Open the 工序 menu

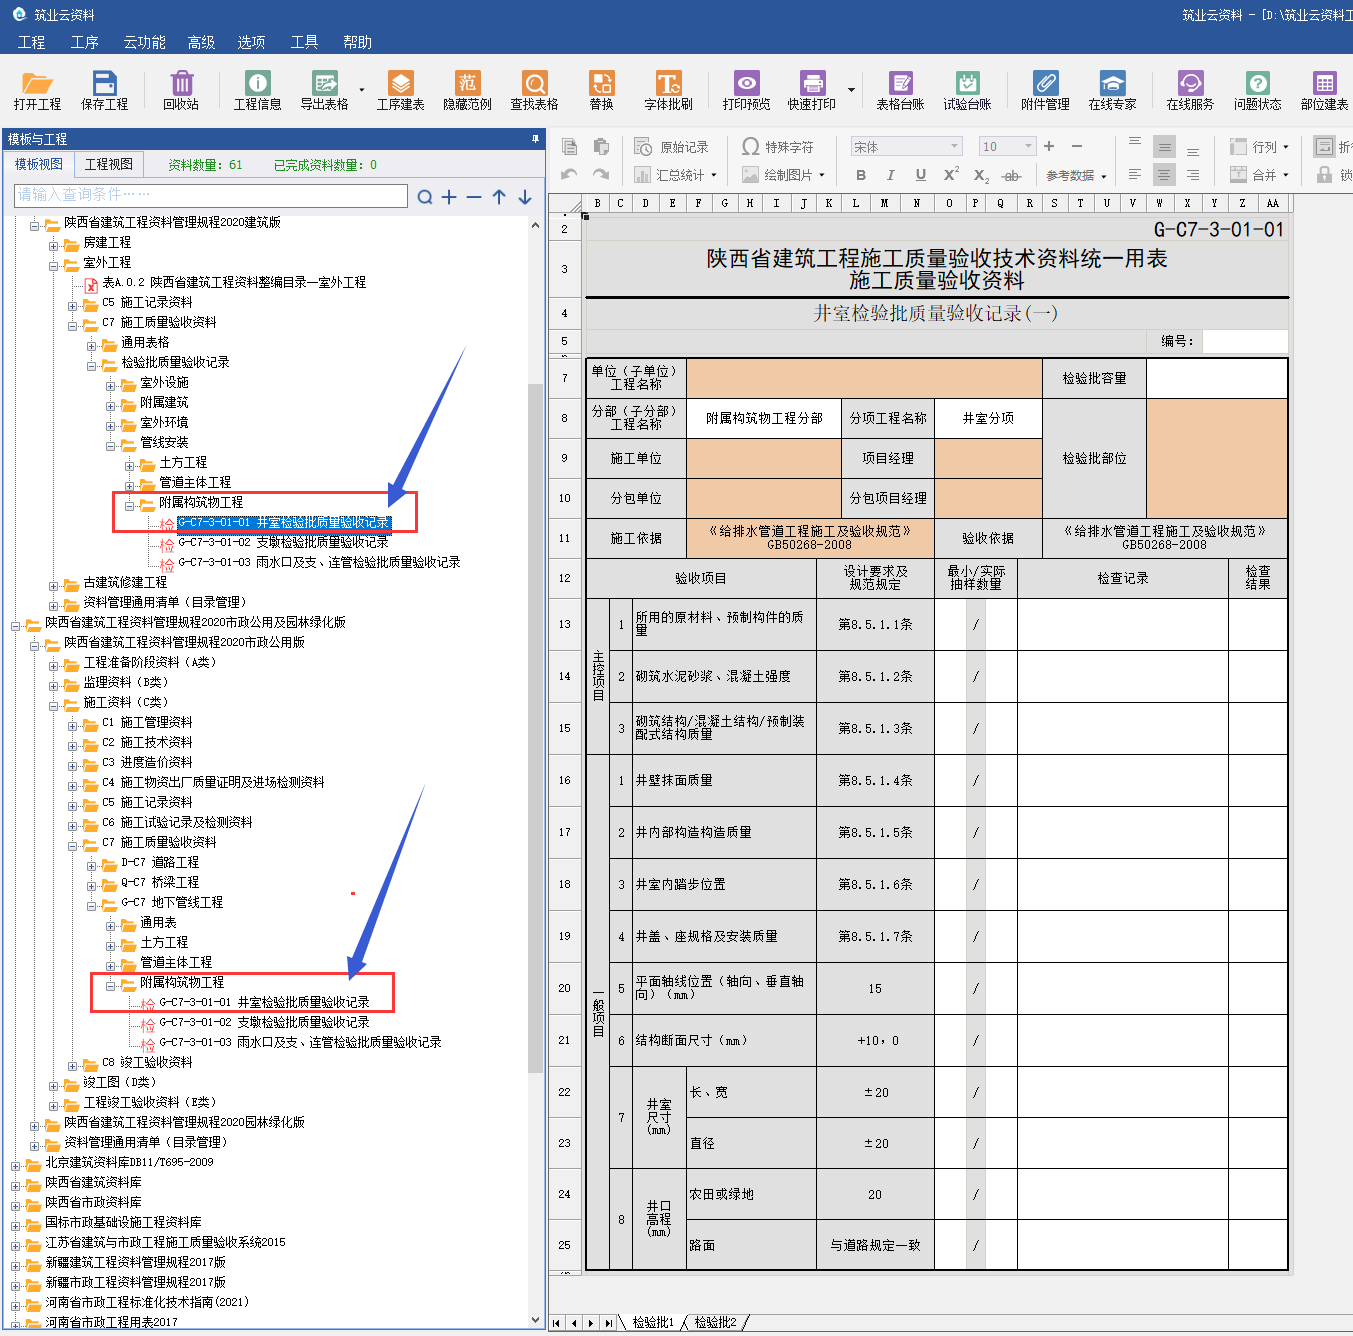(x=85, y=42)
